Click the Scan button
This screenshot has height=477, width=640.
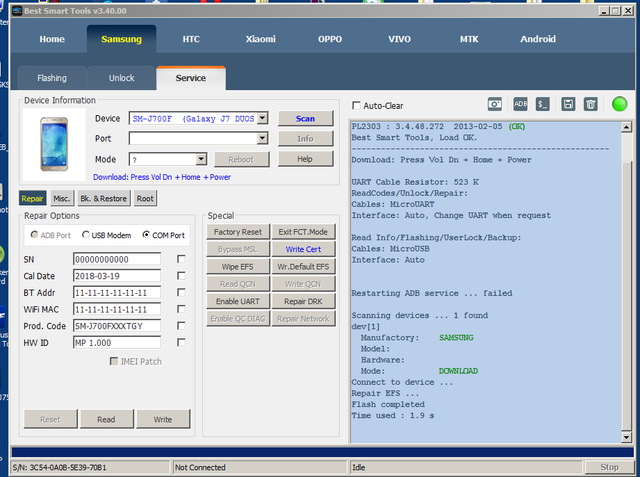pos(305,118)
